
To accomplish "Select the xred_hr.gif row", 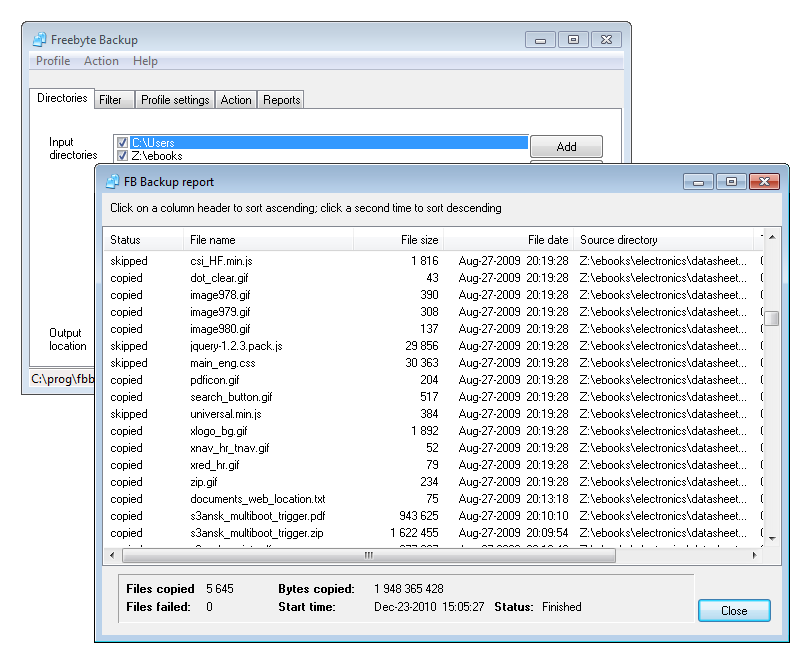I will click(433, 465).
